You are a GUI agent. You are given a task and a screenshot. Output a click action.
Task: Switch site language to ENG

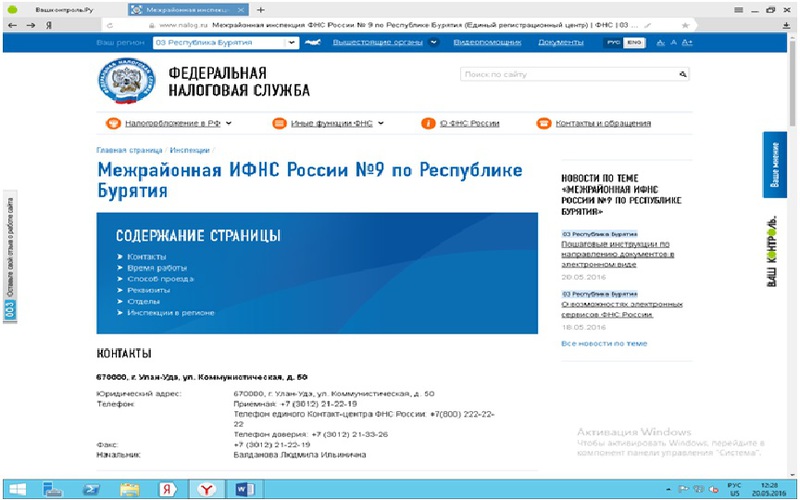point(634,42)
